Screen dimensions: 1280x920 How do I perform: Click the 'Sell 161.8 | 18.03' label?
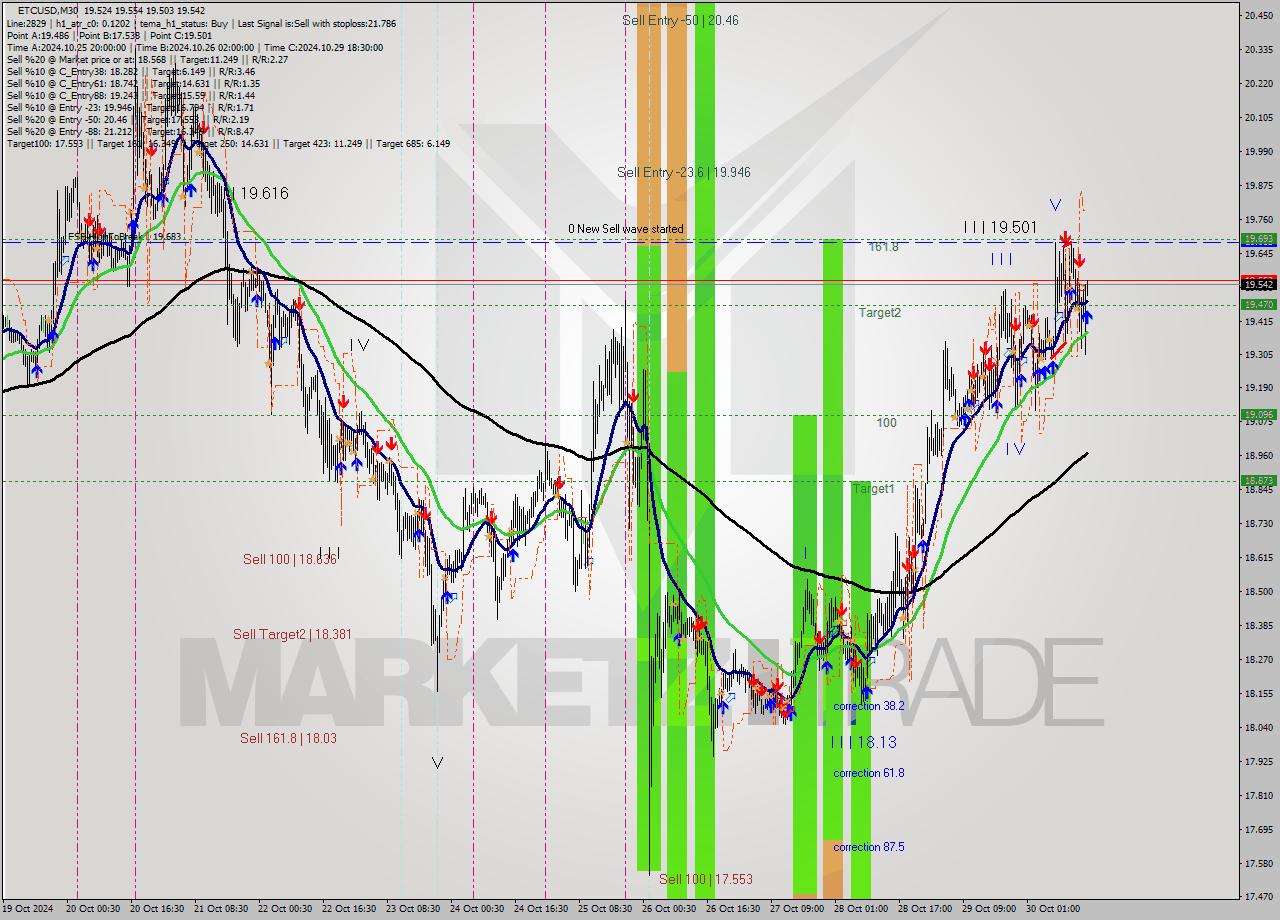coord(288,738)
